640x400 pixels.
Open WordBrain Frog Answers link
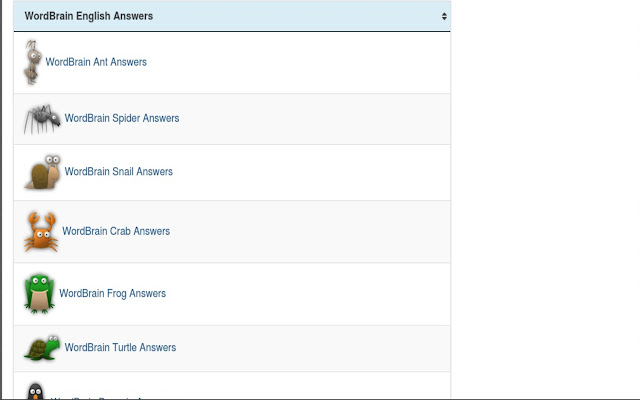[112, 293]
